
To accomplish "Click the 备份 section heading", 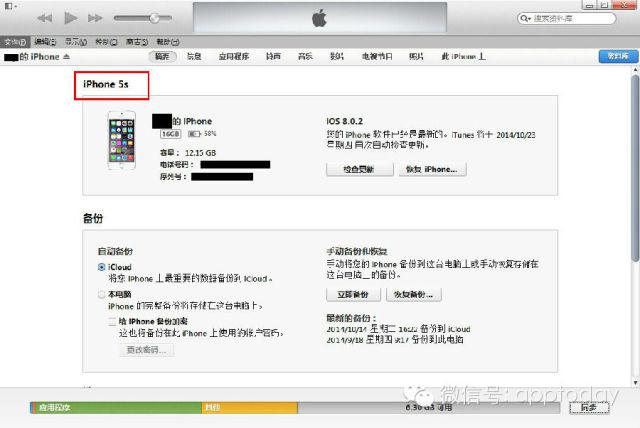I will coord(93,219).
